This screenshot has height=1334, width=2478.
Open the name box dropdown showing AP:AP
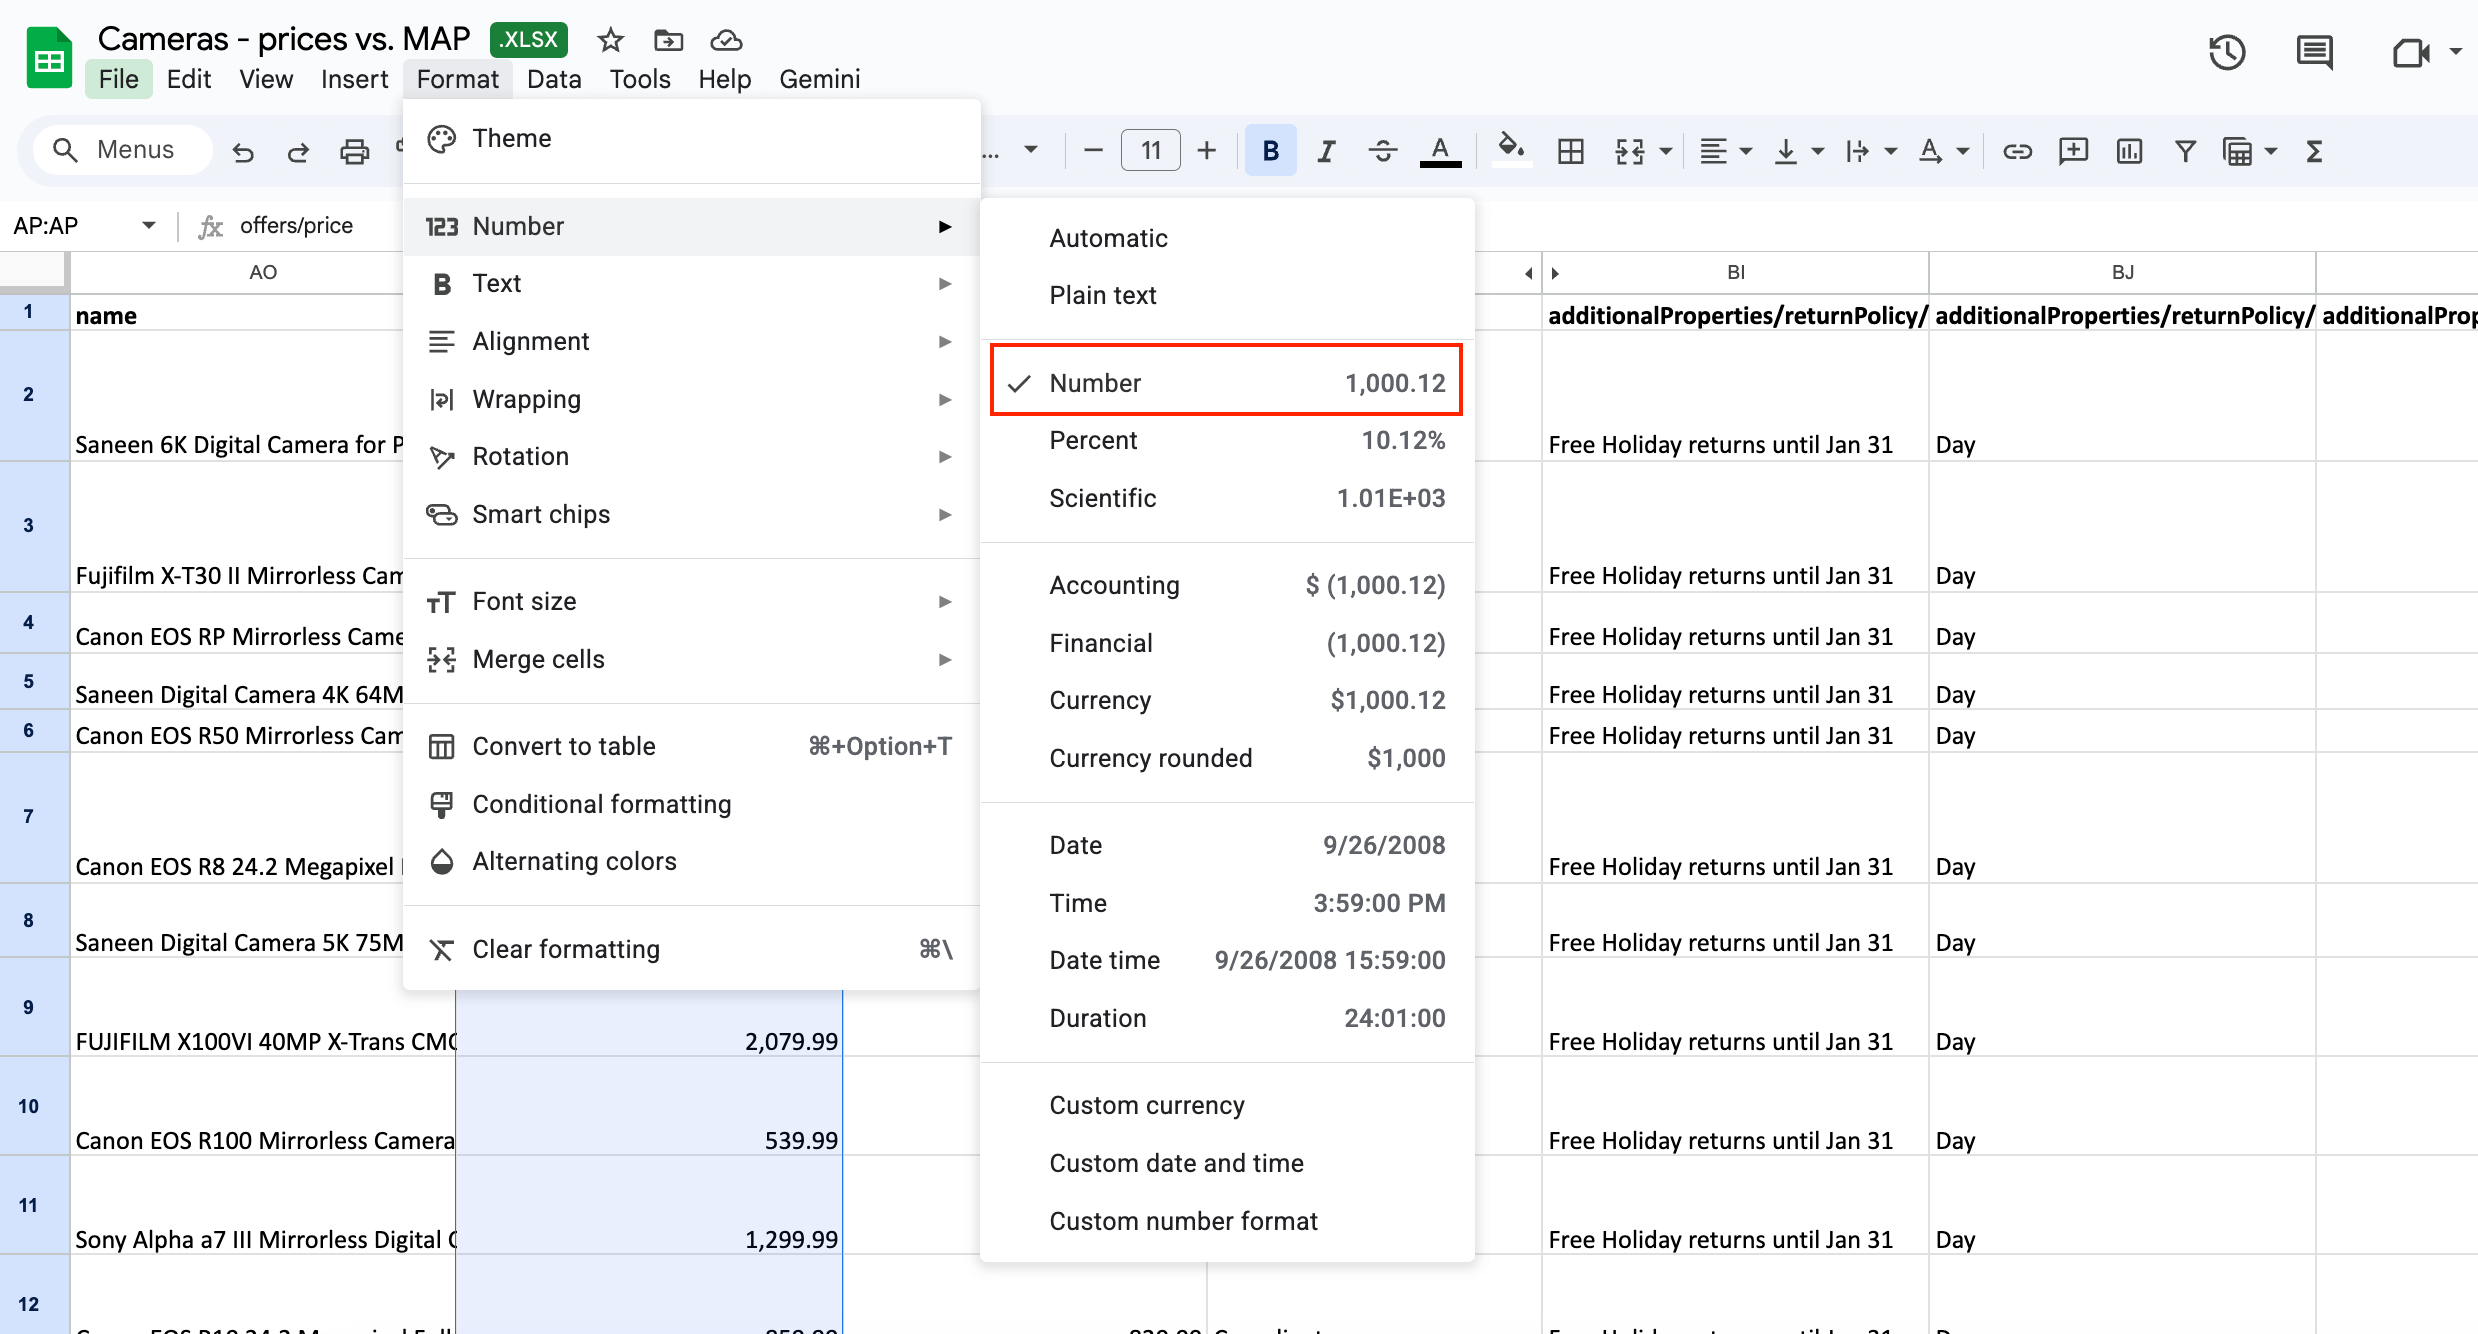coord(147,225)
